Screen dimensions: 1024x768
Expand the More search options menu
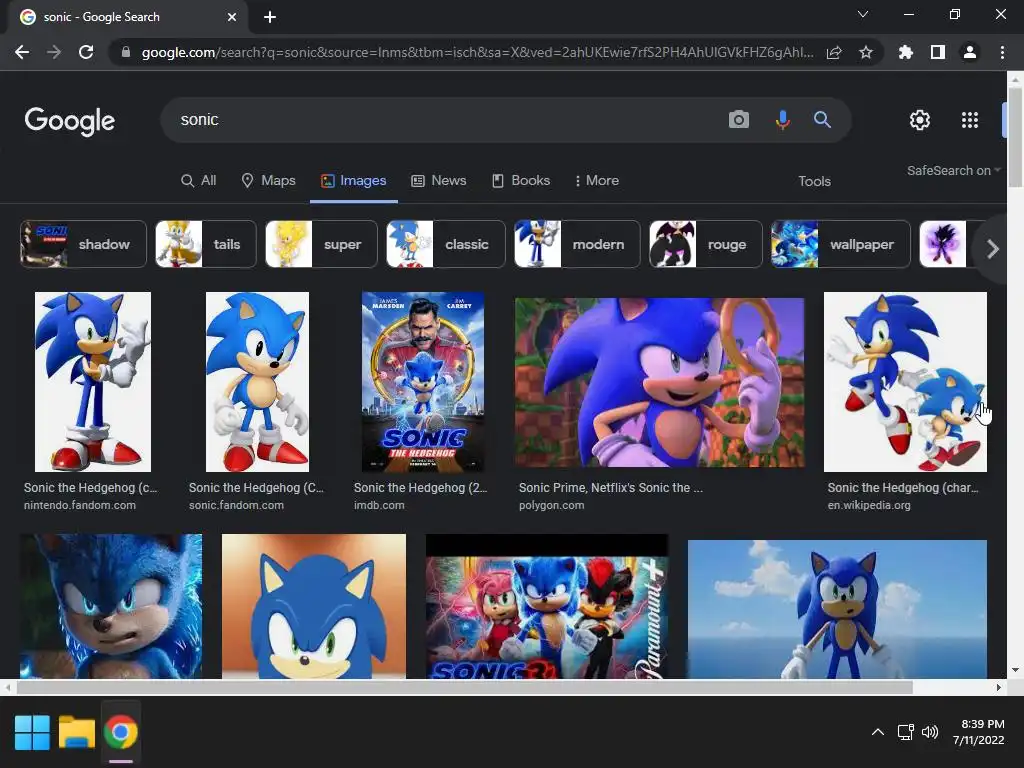(597, 181)
